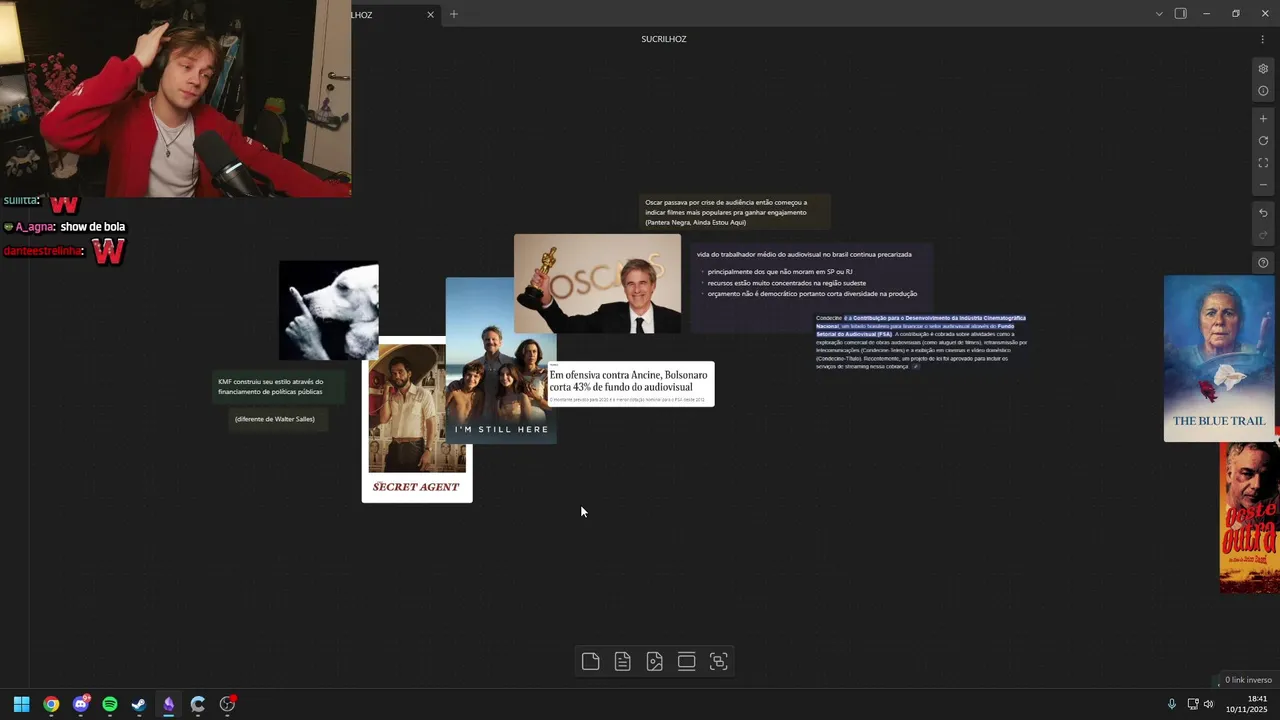Click the 0 link inverso status

[1248, 680]
